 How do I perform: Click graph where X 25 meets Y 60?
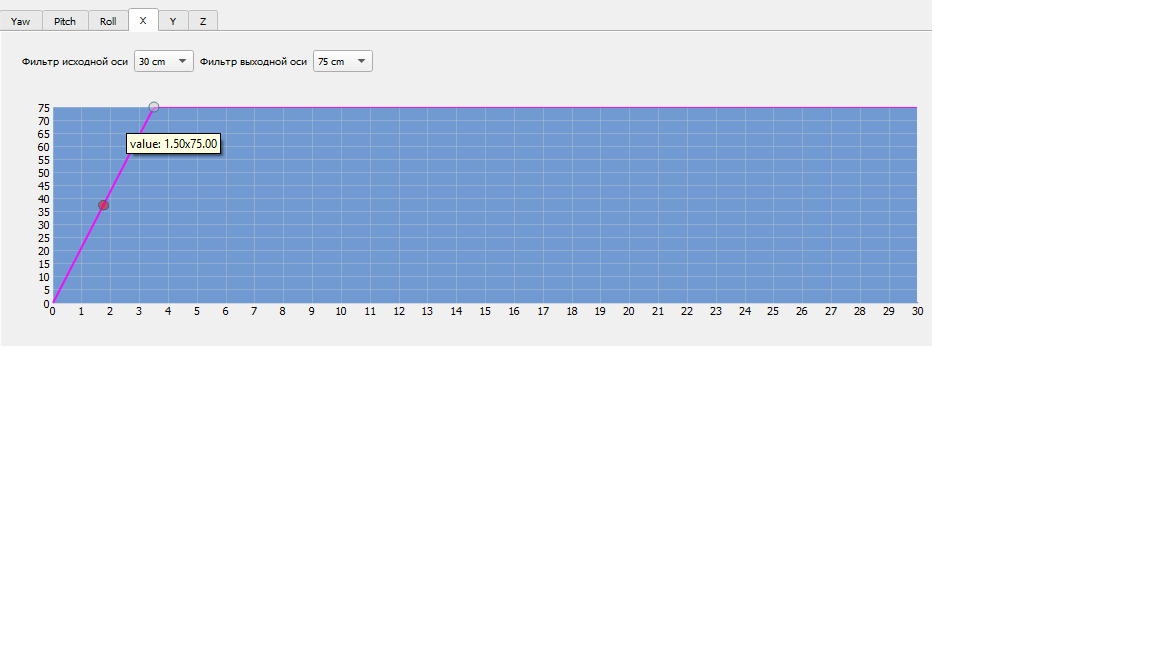tap(773, 146)
